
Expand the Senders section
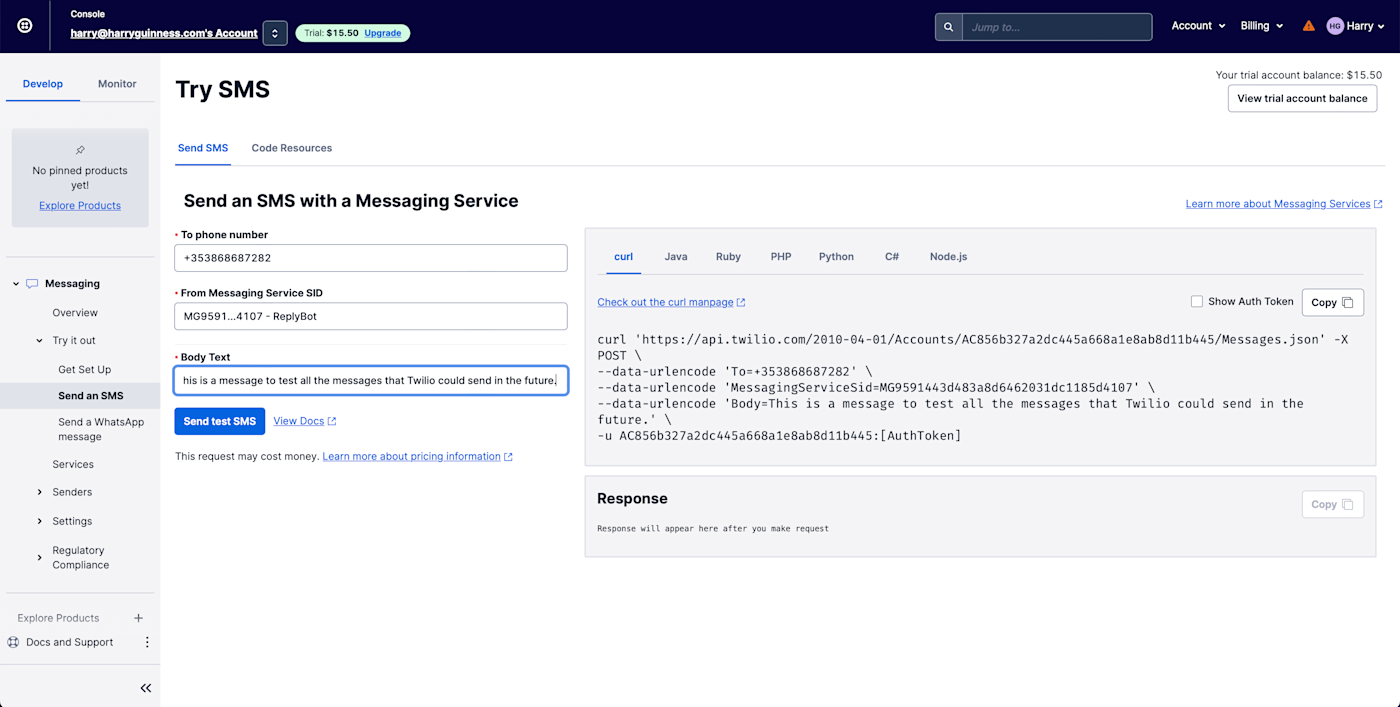tap(40, 492)
